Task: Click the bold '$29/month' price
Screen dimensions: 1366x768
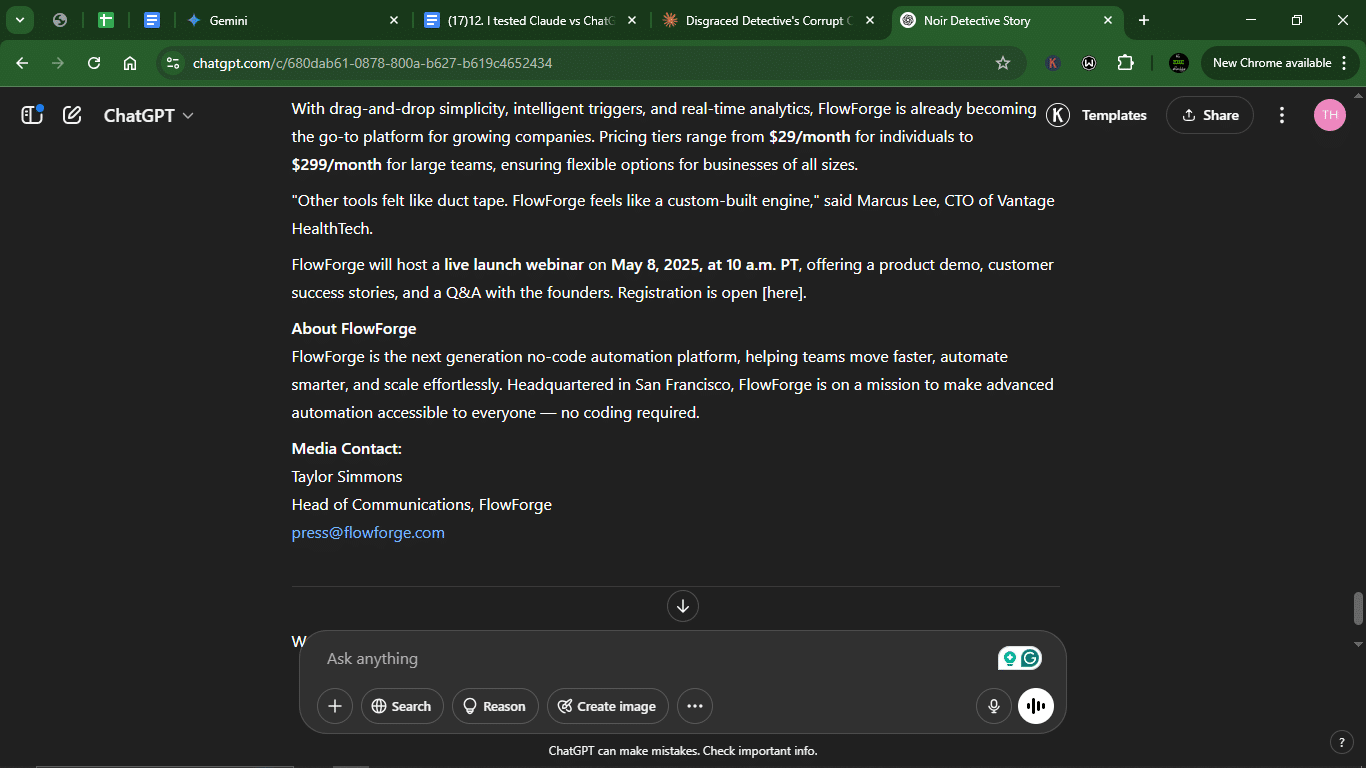Action: coord(810,137)
